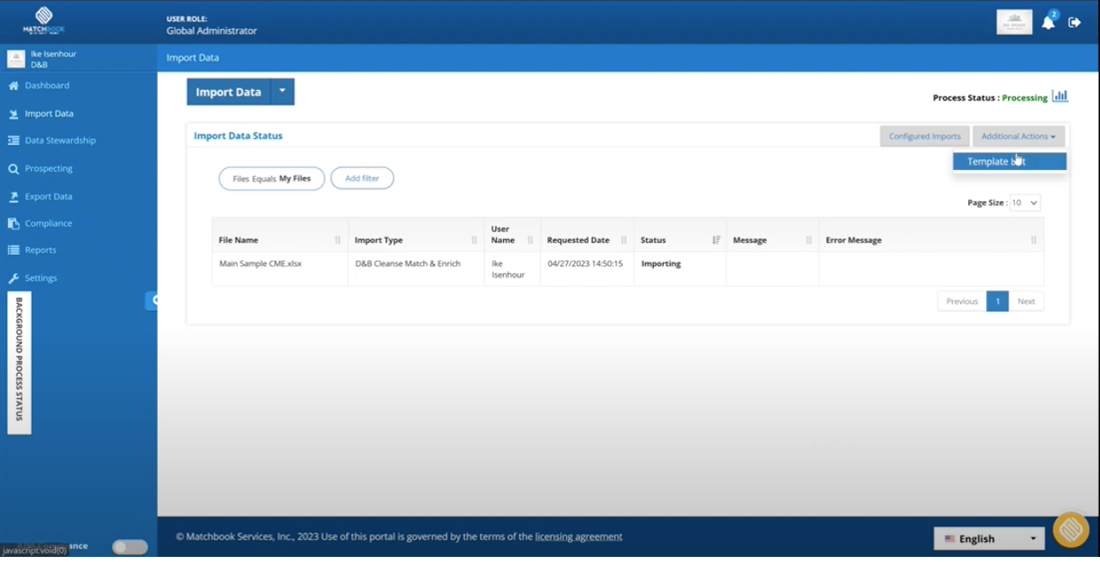Open Dashboard in the sidebar
Viewport: 1100px width, 562px height.
[x=47, y=86]
